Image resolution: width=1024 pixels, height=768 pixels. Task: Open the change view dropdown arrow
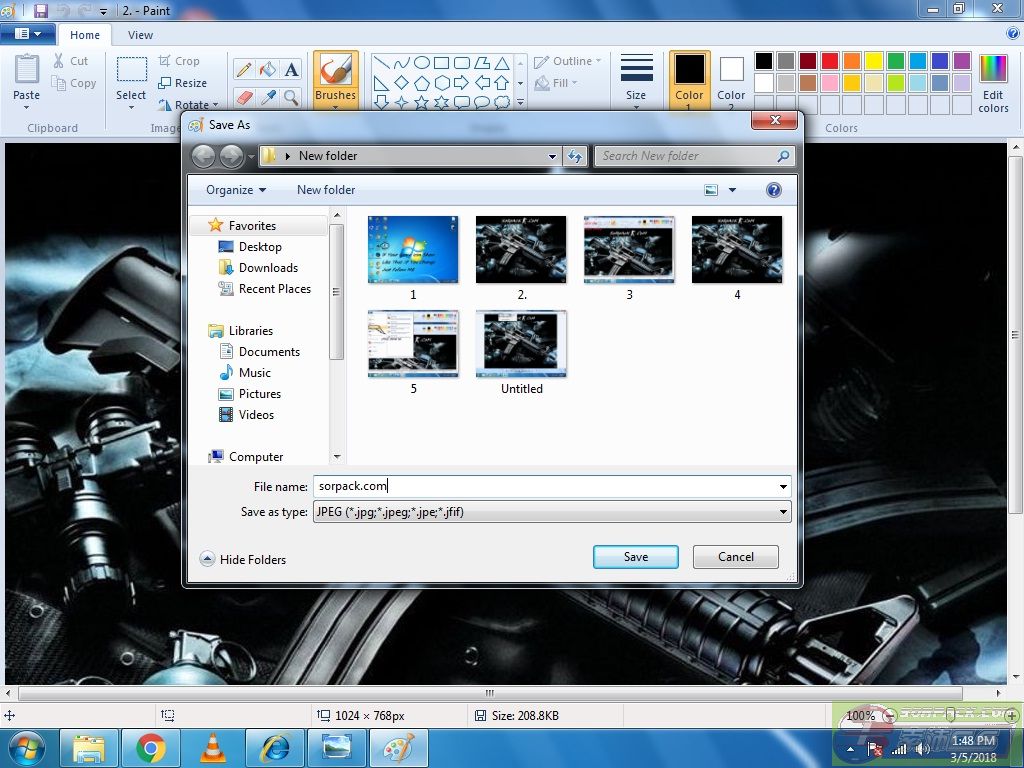[732, 190]
